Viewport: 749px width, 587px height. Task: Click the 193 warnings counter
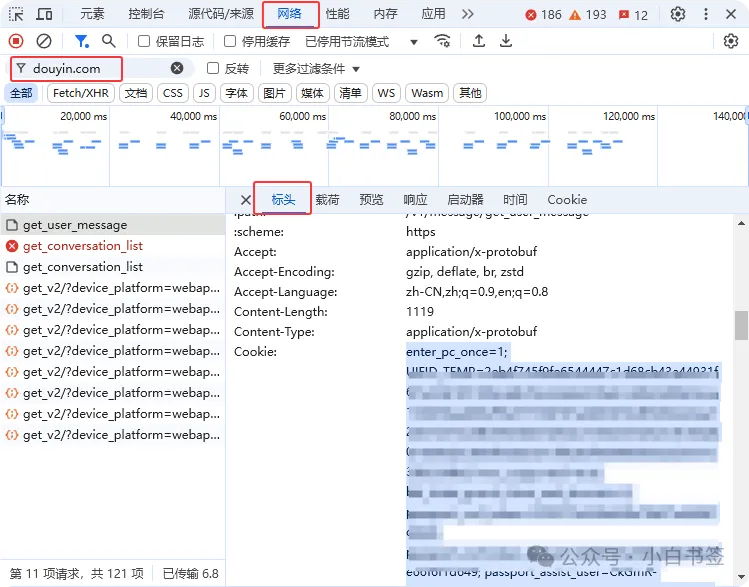pos(588,15)
